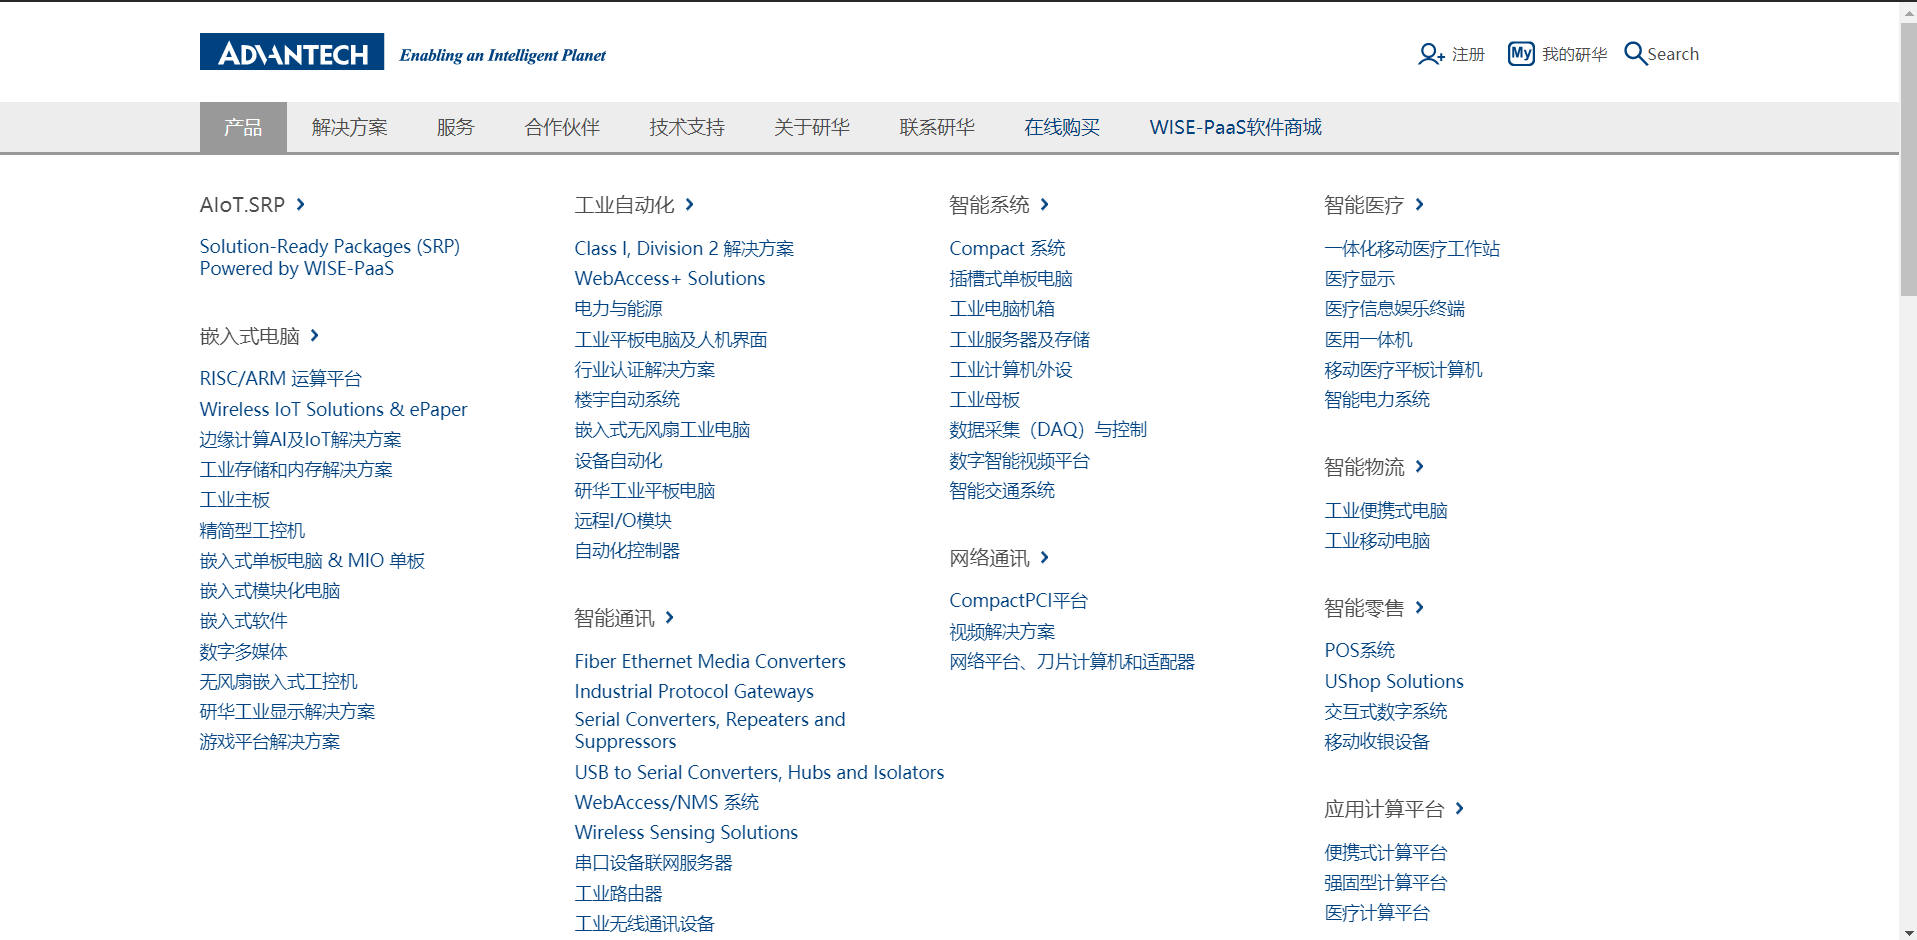
Task: Click Solution-Ready Packages Powered by WISE-PaaS
Action: 330,257
